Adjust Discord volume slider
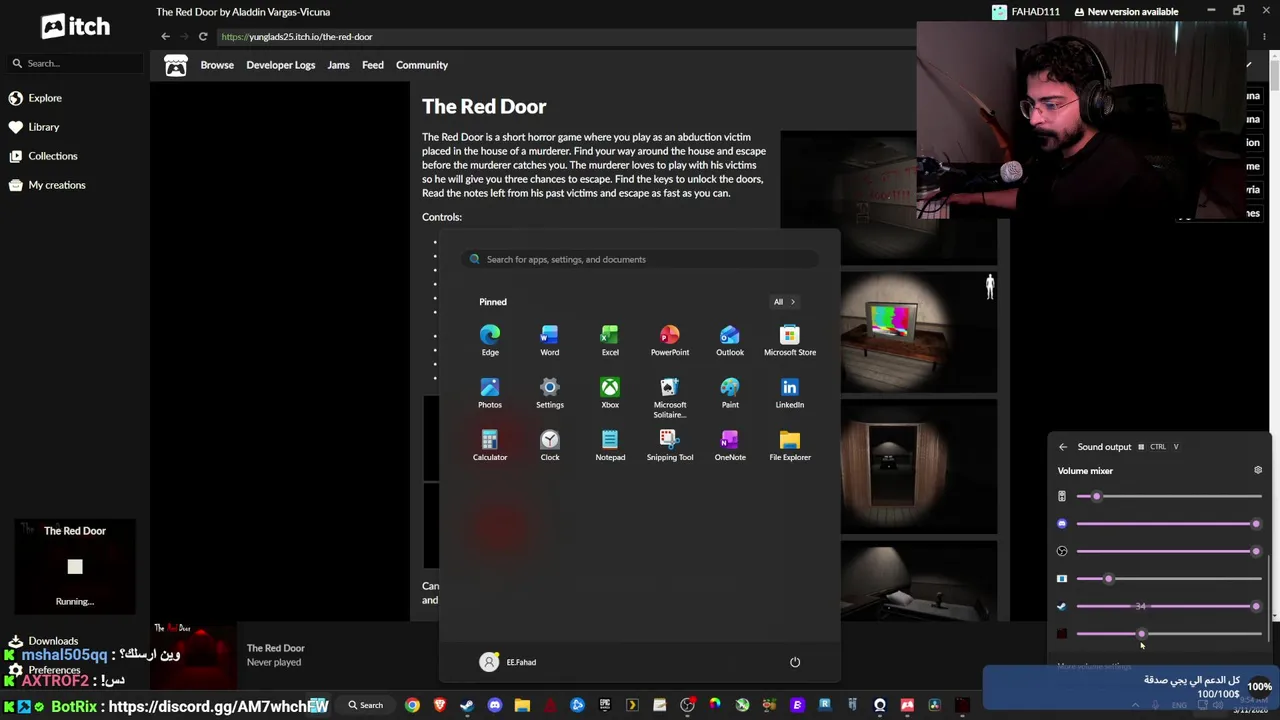This screenshot has height=720, width=1280. (x=1167, y=524)
